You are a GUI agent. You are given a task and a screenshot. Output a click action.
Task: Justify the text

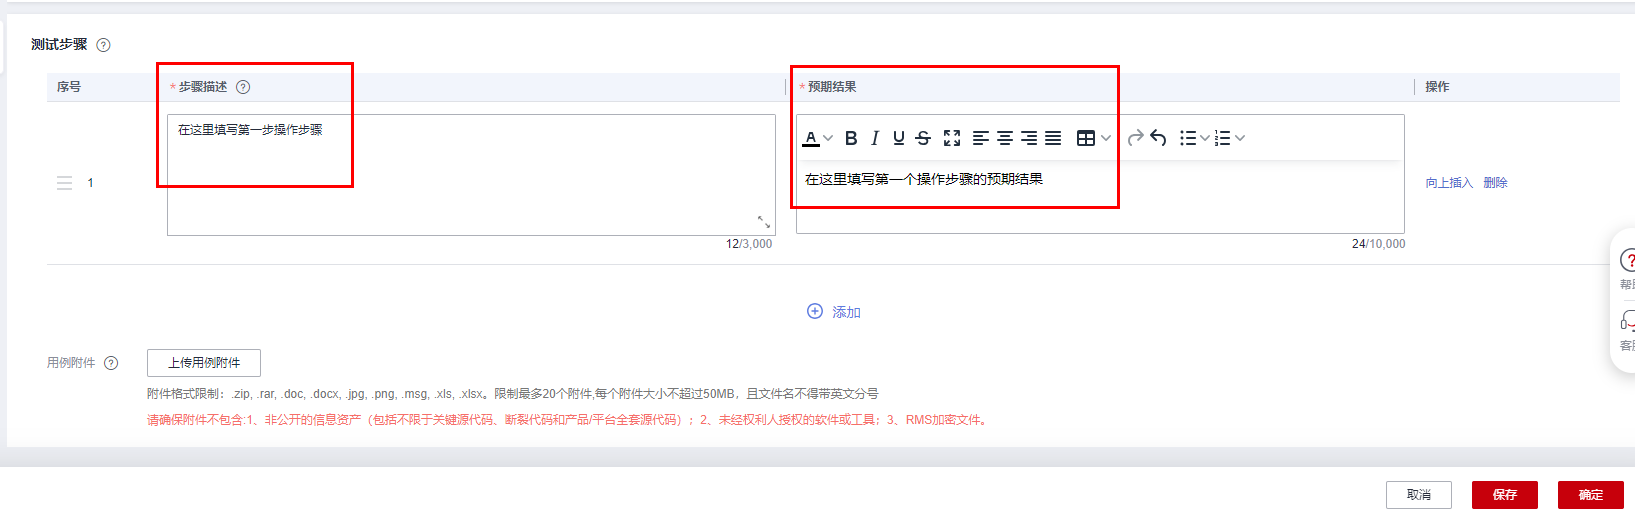coord(1053,138)
